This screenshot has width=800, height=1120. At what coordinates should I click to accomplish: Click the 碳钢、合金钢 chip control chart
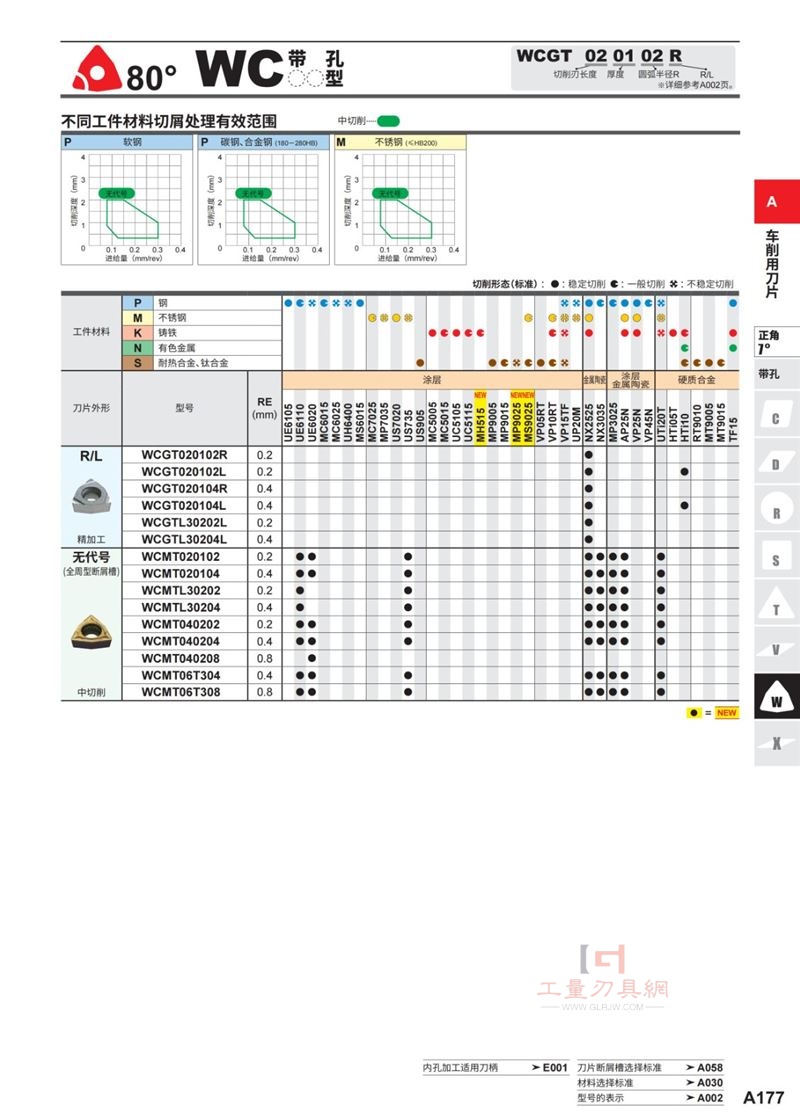(x=264, y=199)
